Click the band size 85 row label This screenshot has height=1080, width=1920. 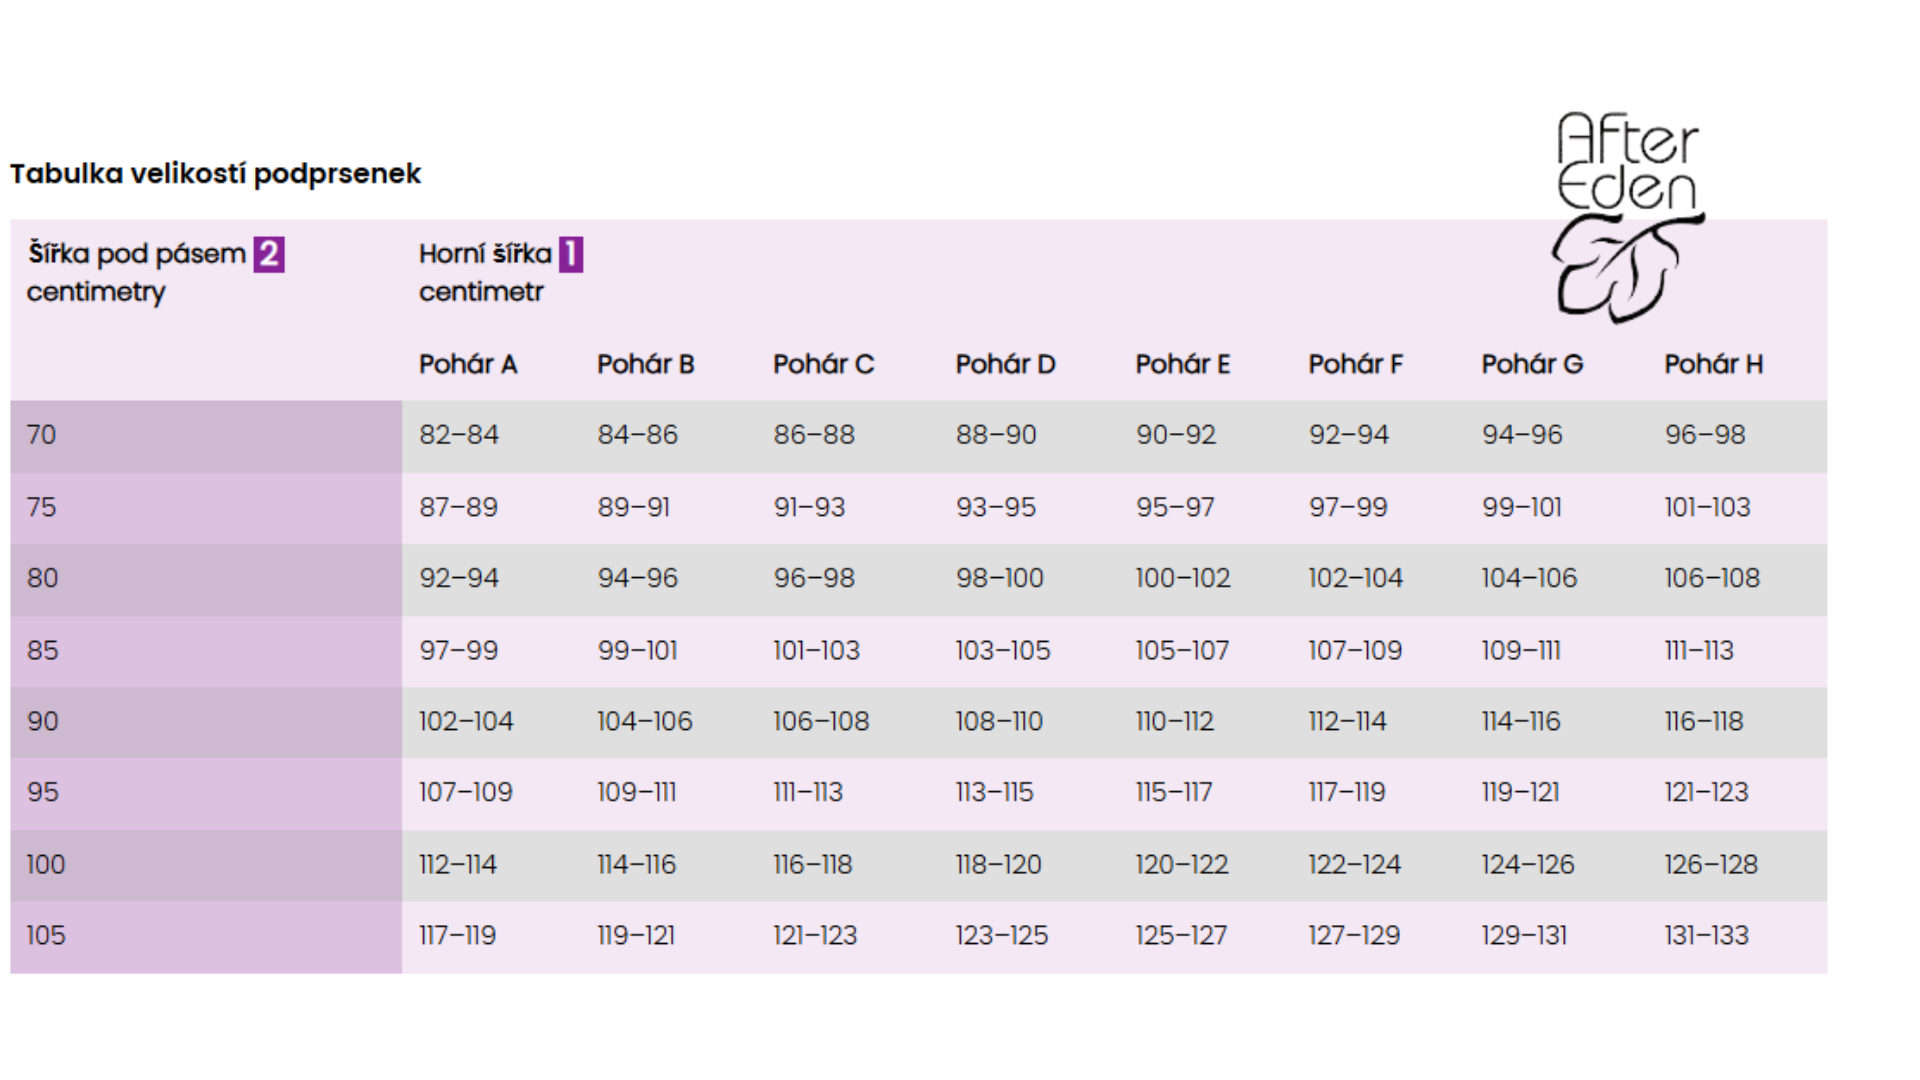(x=43, y=651)
